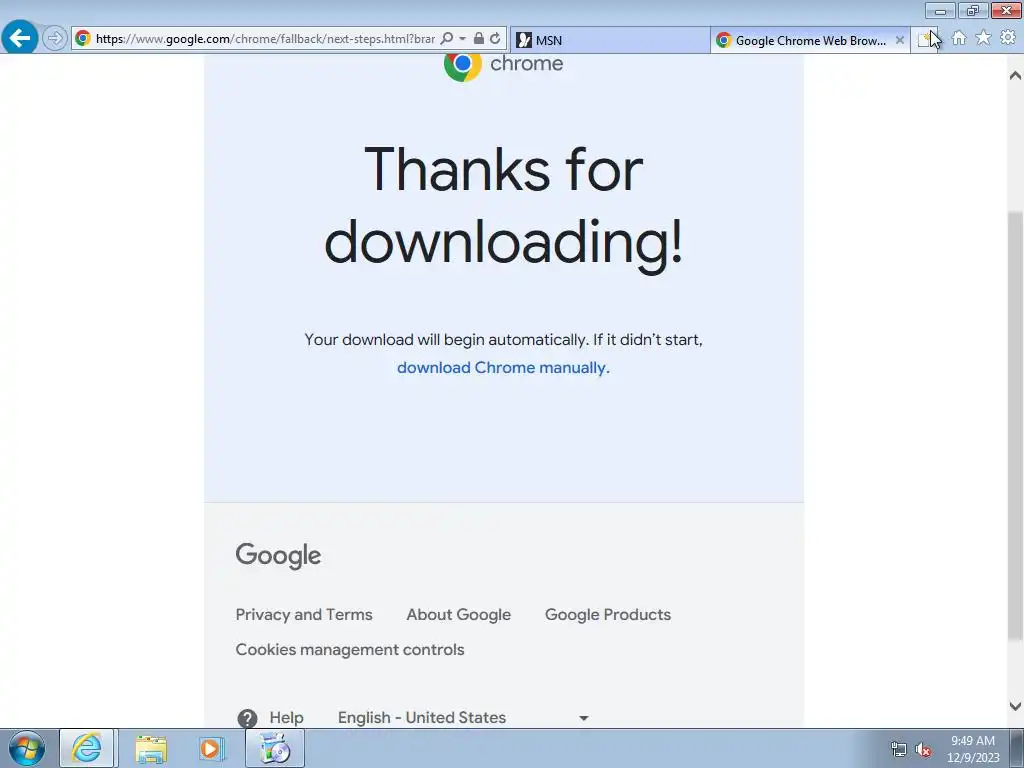Open the English - United States language dropdown
1024x768 pixels.
464,718
